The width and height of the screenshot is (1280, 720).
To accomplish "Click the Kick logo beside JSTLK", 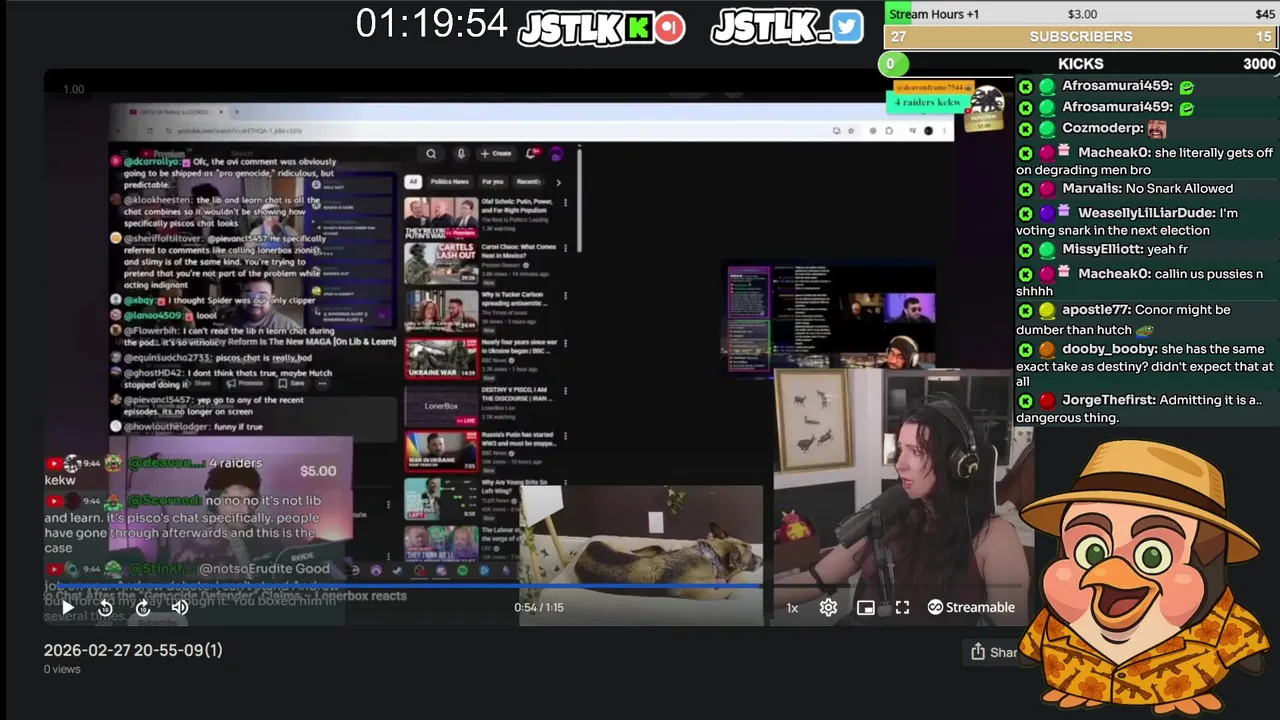I will 638,27.
